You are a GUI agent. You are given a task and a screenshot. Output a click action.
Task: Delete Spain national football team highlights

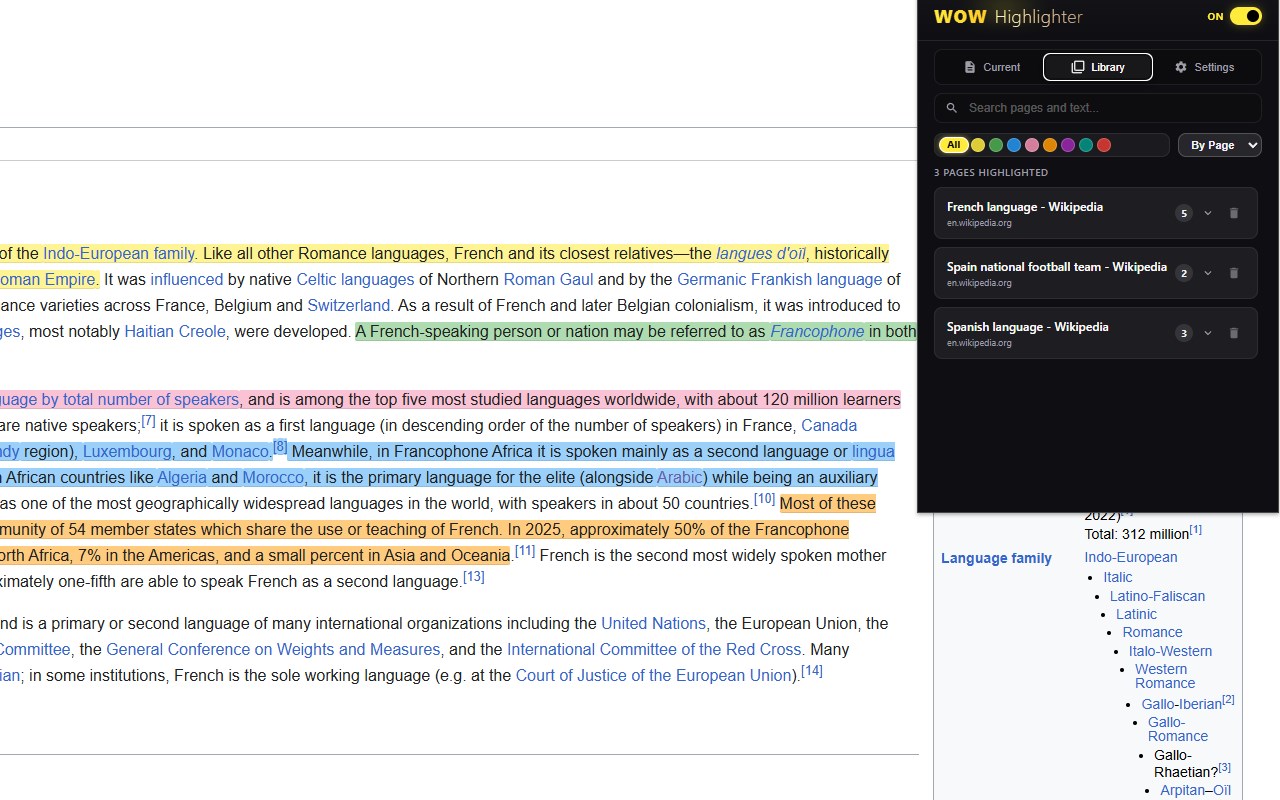click(x=1233, y=273)
